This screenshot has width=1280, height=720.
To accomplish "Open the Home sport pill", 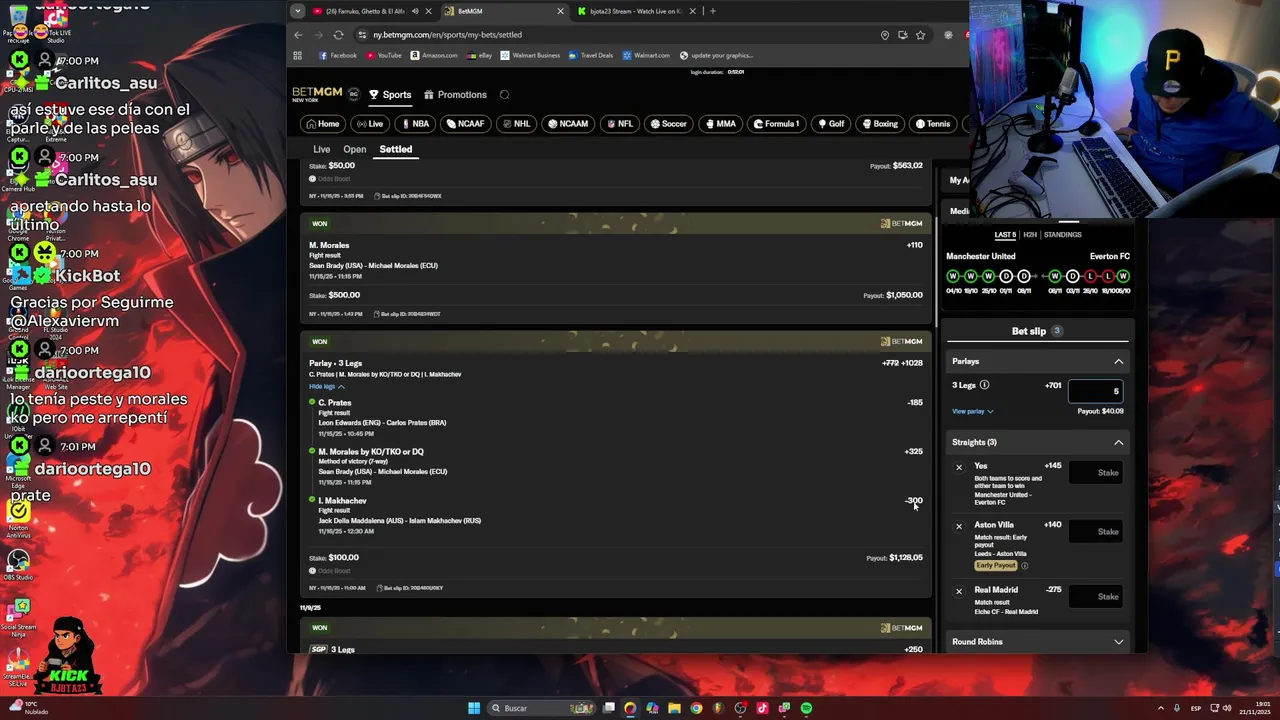I will pos(322,124).
